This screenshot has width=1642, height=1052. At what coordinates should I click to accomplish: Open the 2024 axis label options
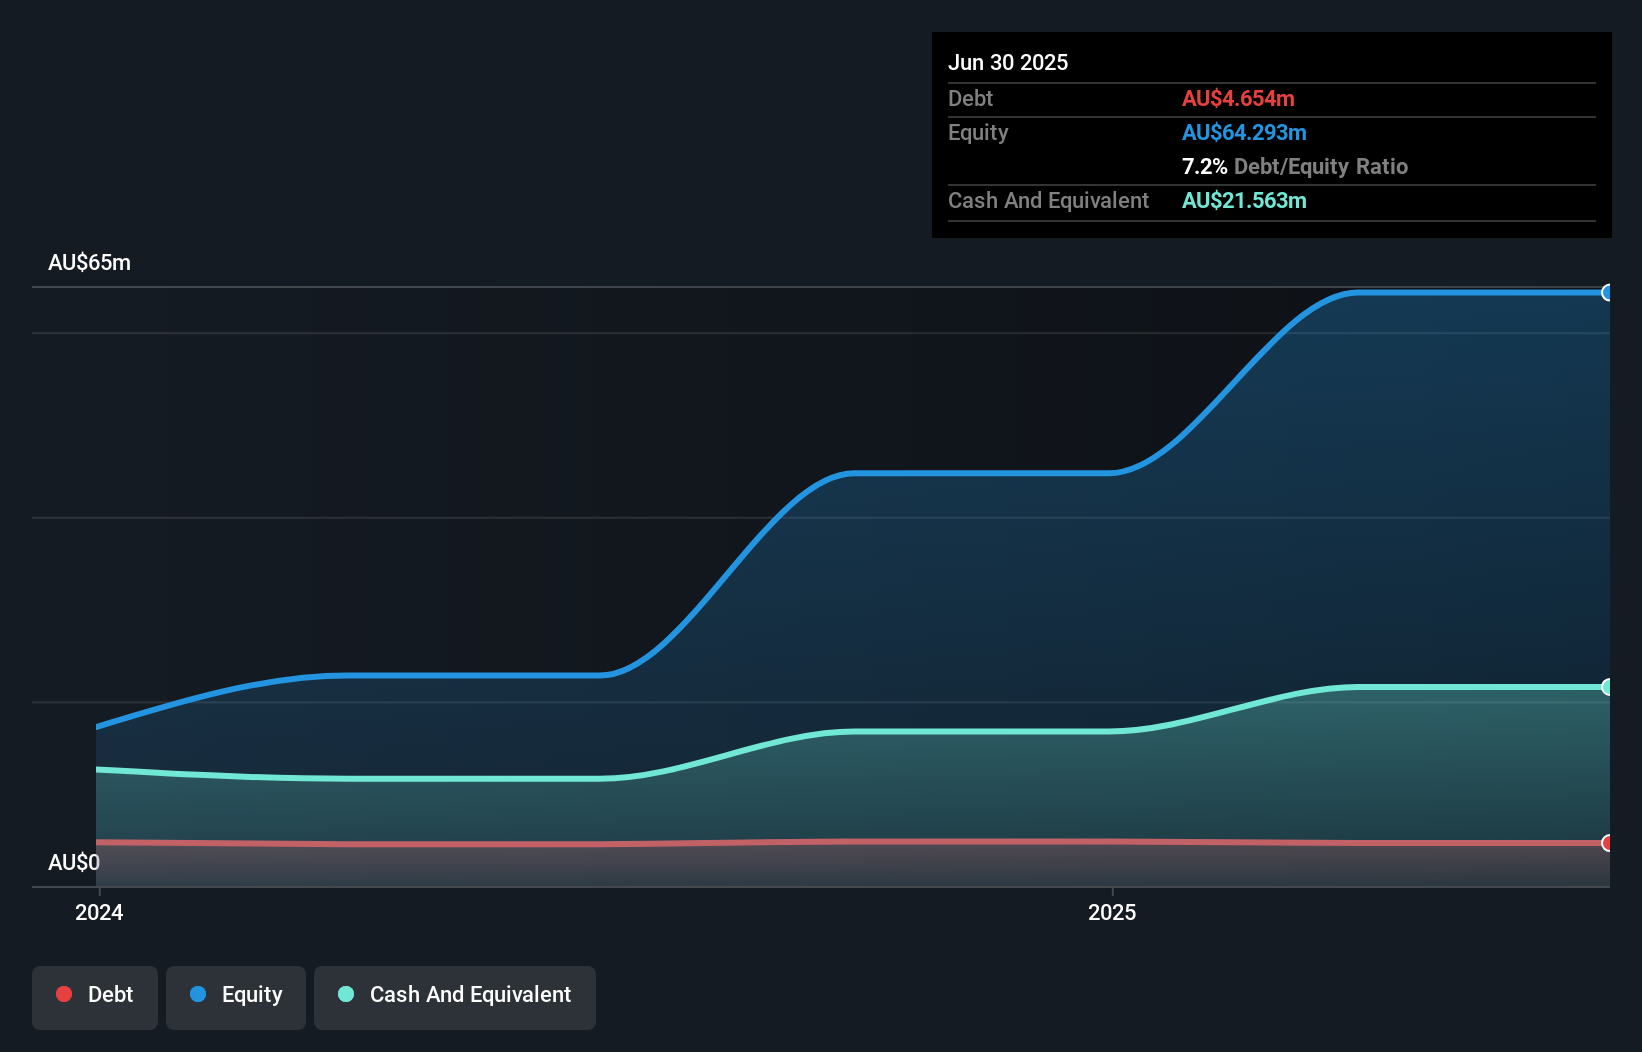97,911
